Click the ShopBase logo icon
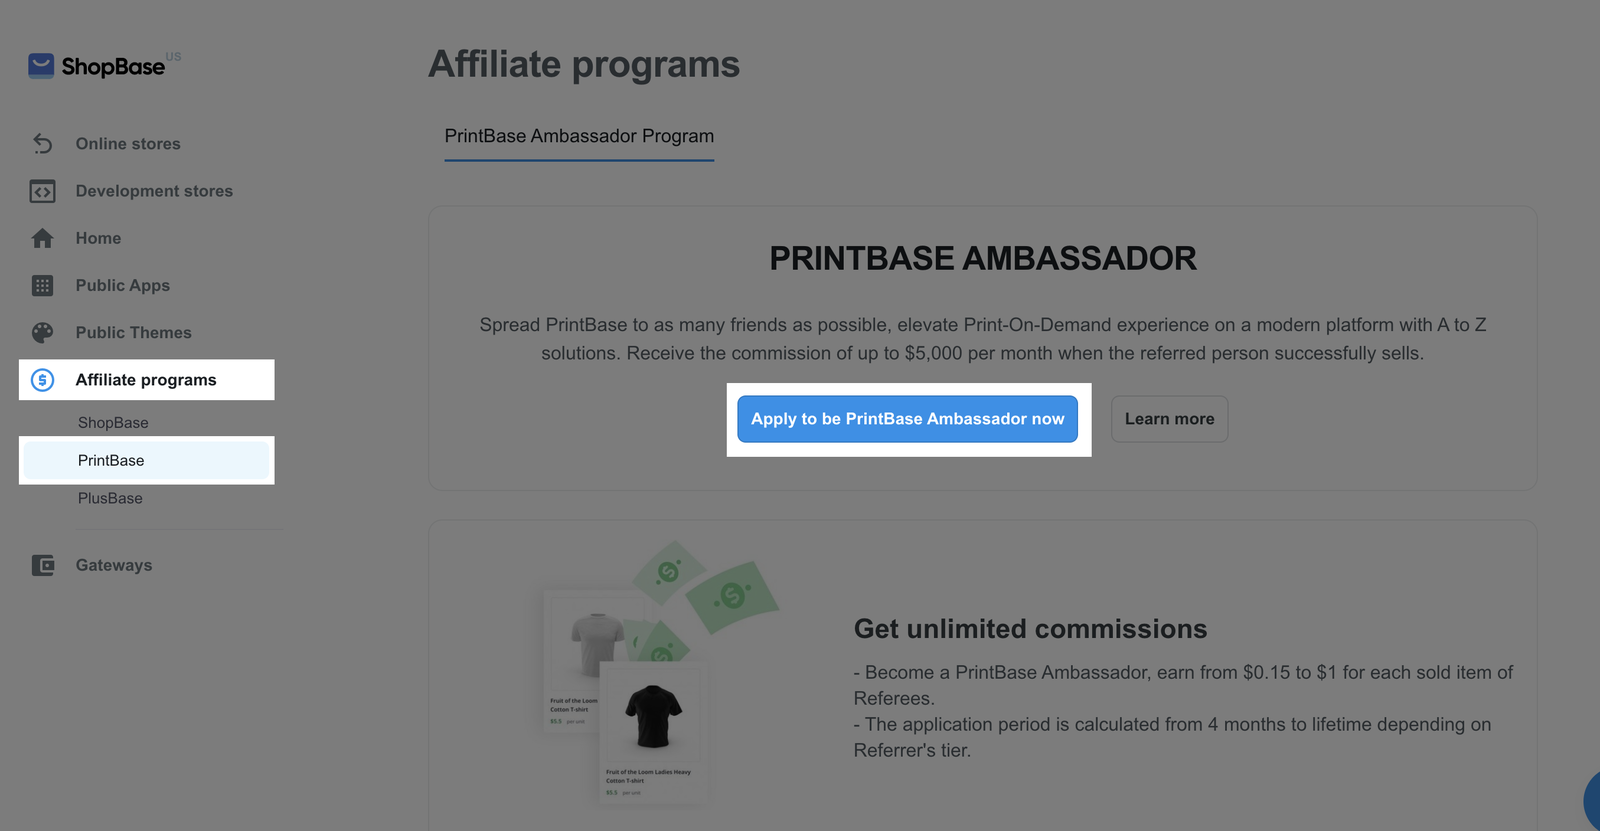Viewport: 1600px width, 831px height. (x=41, y=66)
